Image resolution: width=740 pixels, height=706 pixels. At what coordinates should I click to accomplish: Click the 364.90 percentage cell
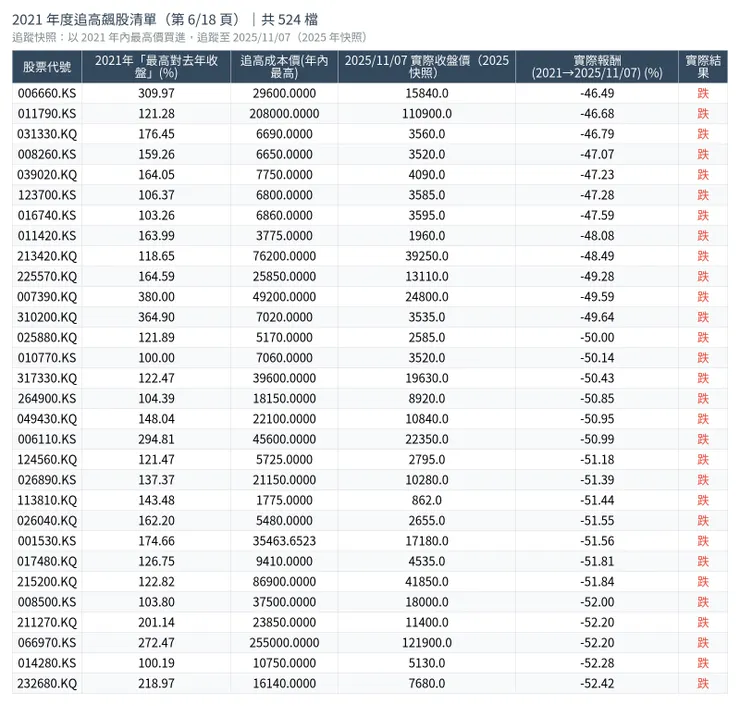click(156, 317)
